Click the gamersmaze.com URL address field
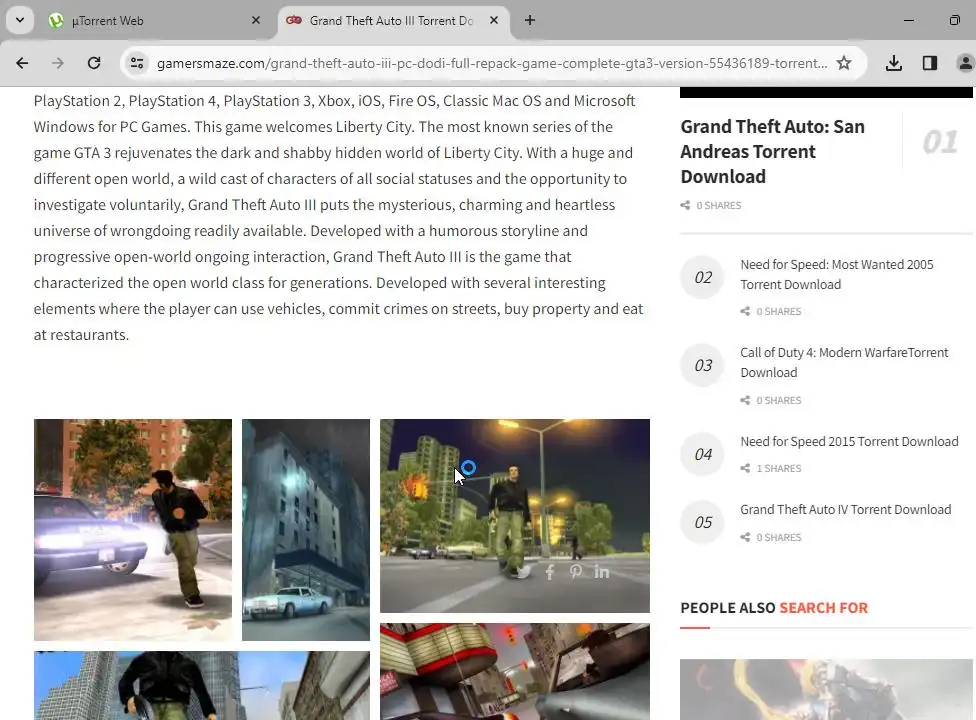 (492, 63)
